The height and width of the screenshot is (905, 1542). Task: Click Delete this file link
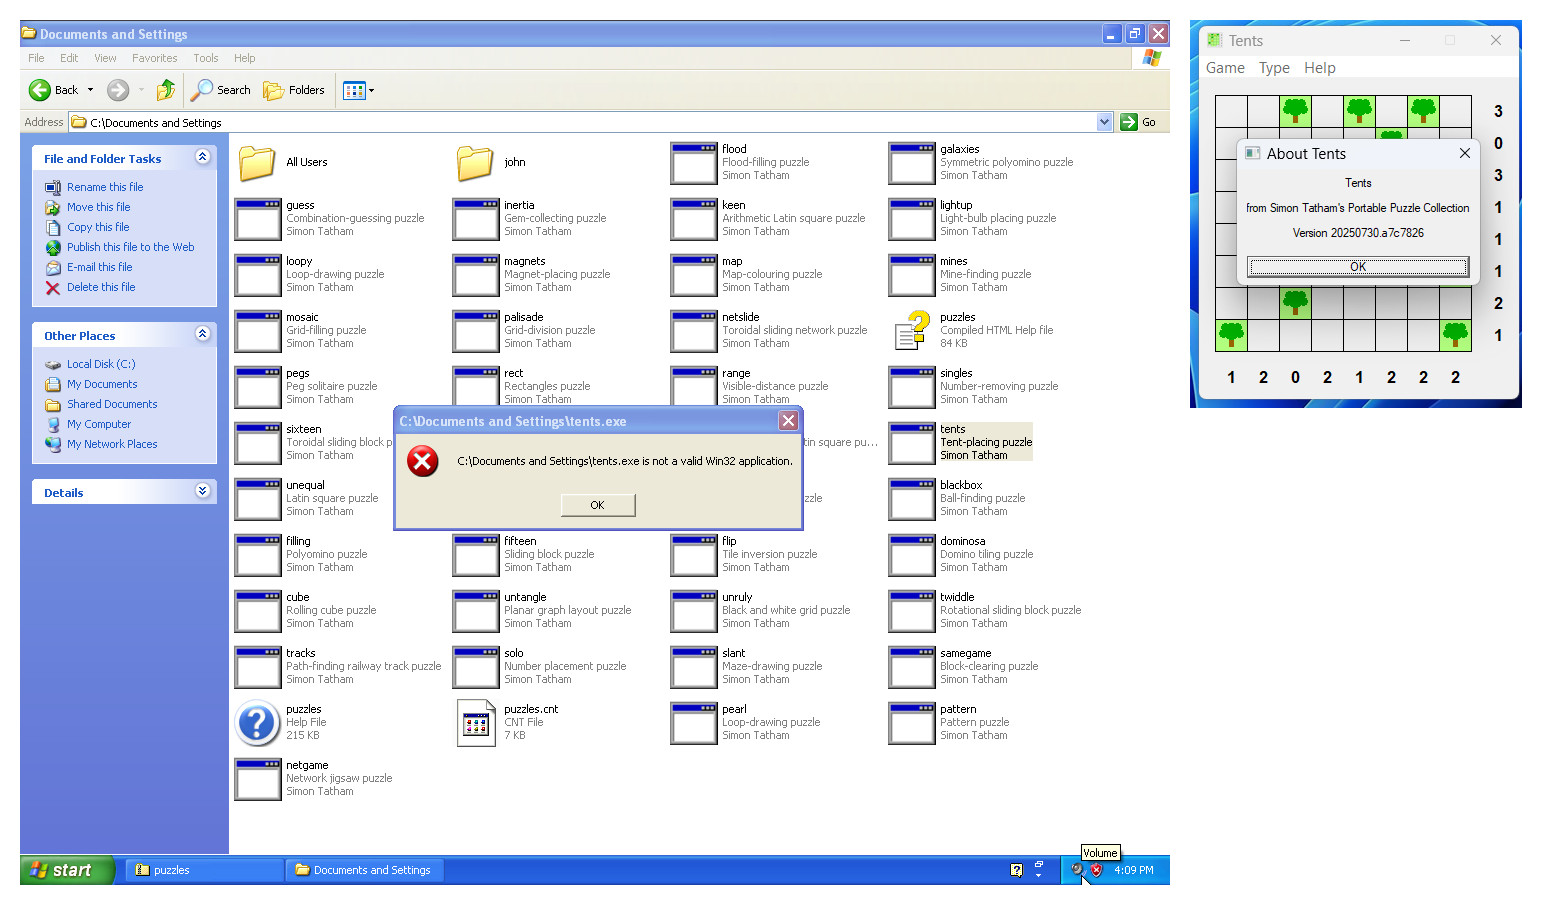pos(101,287)
